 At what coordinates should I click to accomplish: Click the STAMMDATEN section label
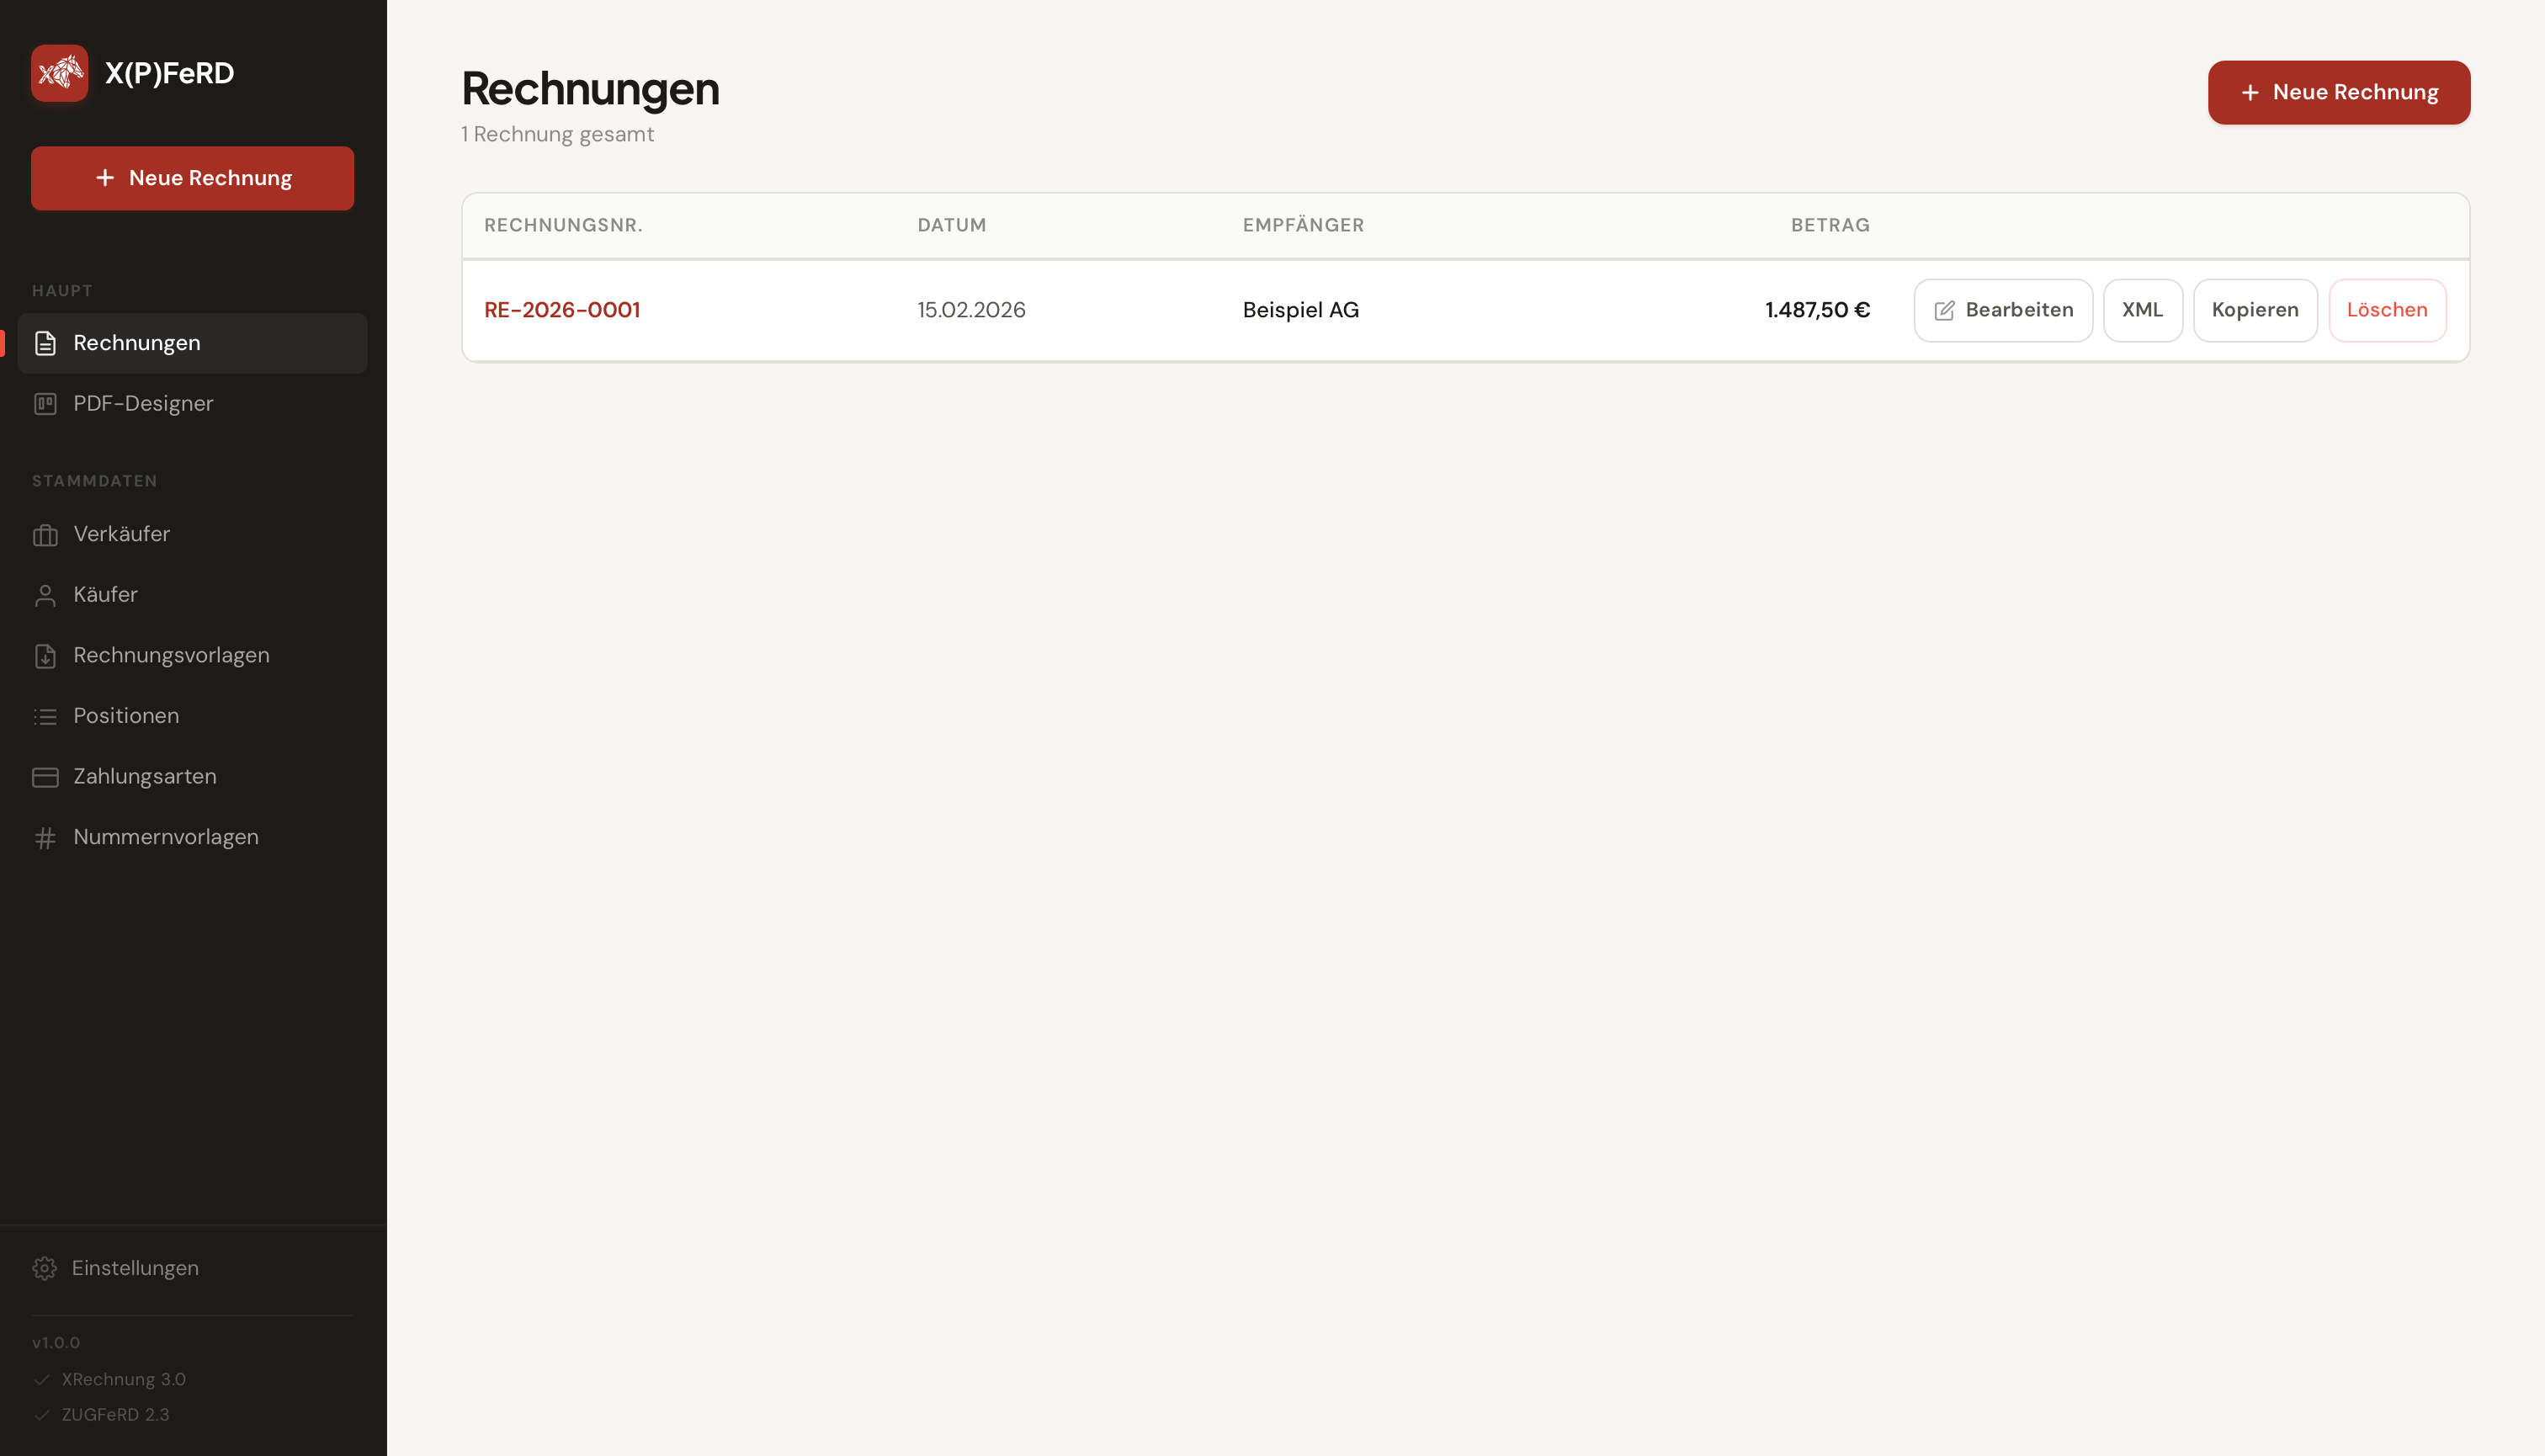[94, 481]
